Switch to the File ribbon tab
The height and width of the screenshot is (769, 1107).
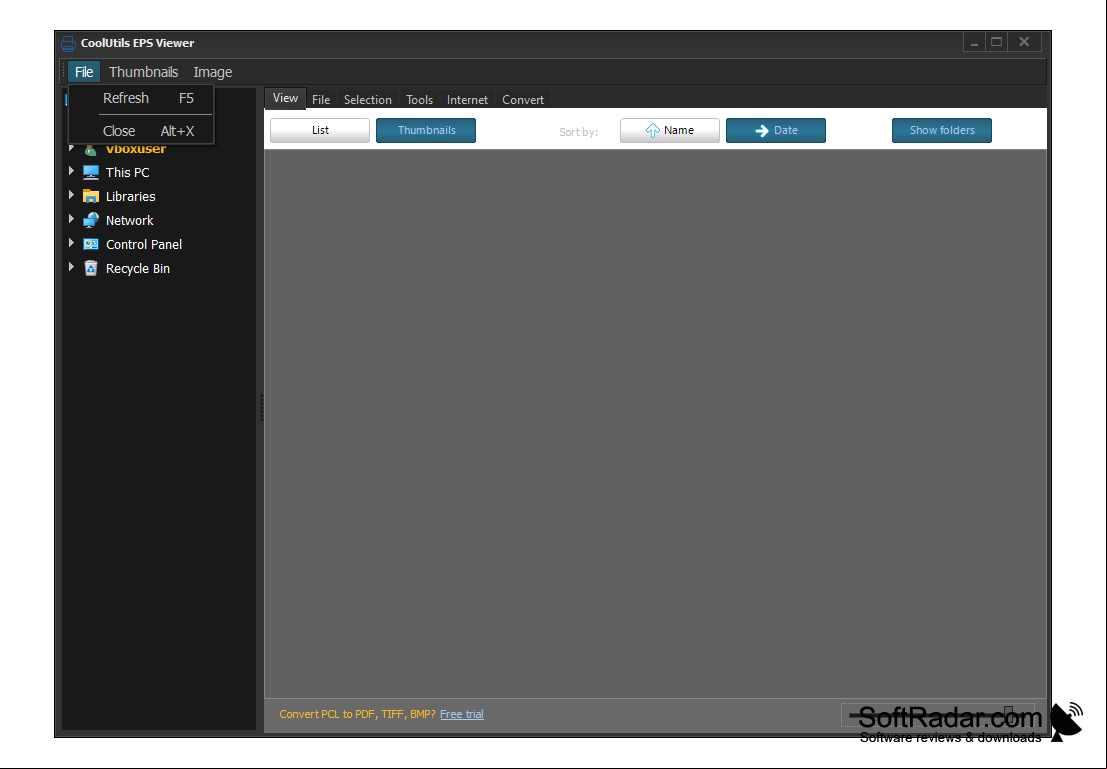tap(321, 100)
